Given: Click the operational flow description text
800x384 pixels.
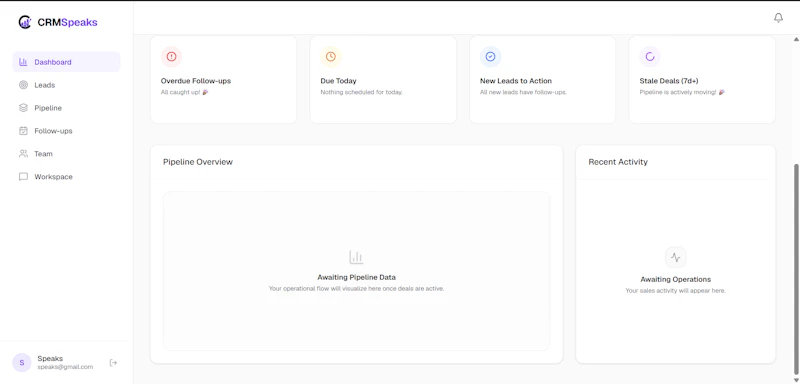Looking at the screenshot, I should [356, 289].
